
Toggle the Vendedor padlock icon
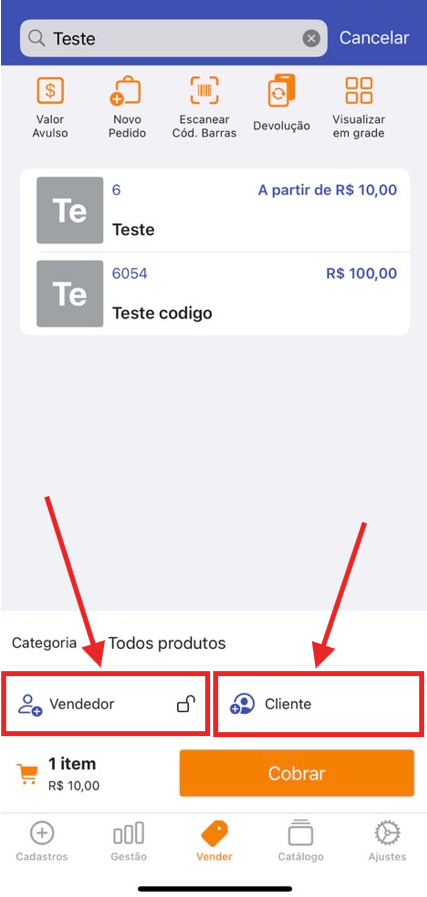click(x=185, y=704)
